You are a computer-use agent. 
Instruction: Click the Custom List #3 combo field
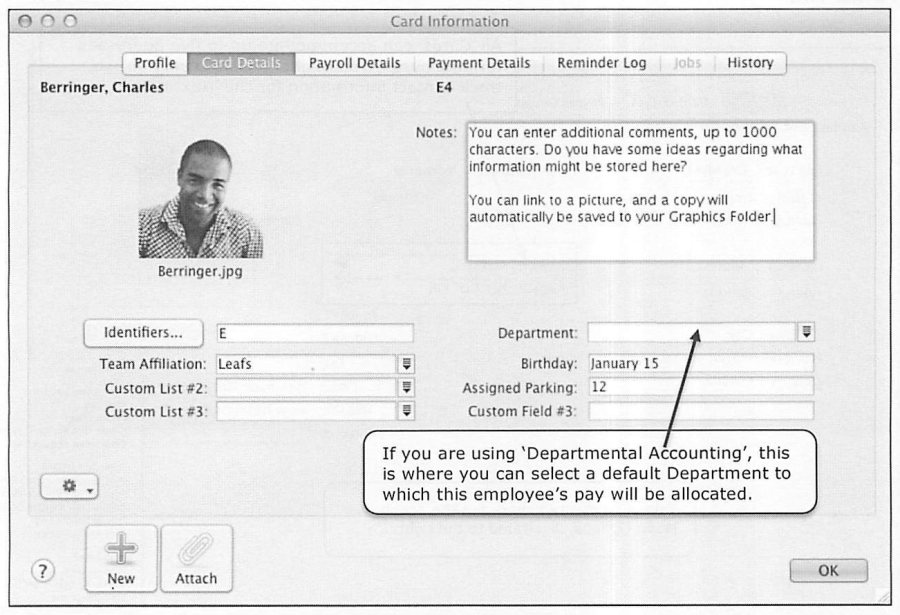point(307,411)
